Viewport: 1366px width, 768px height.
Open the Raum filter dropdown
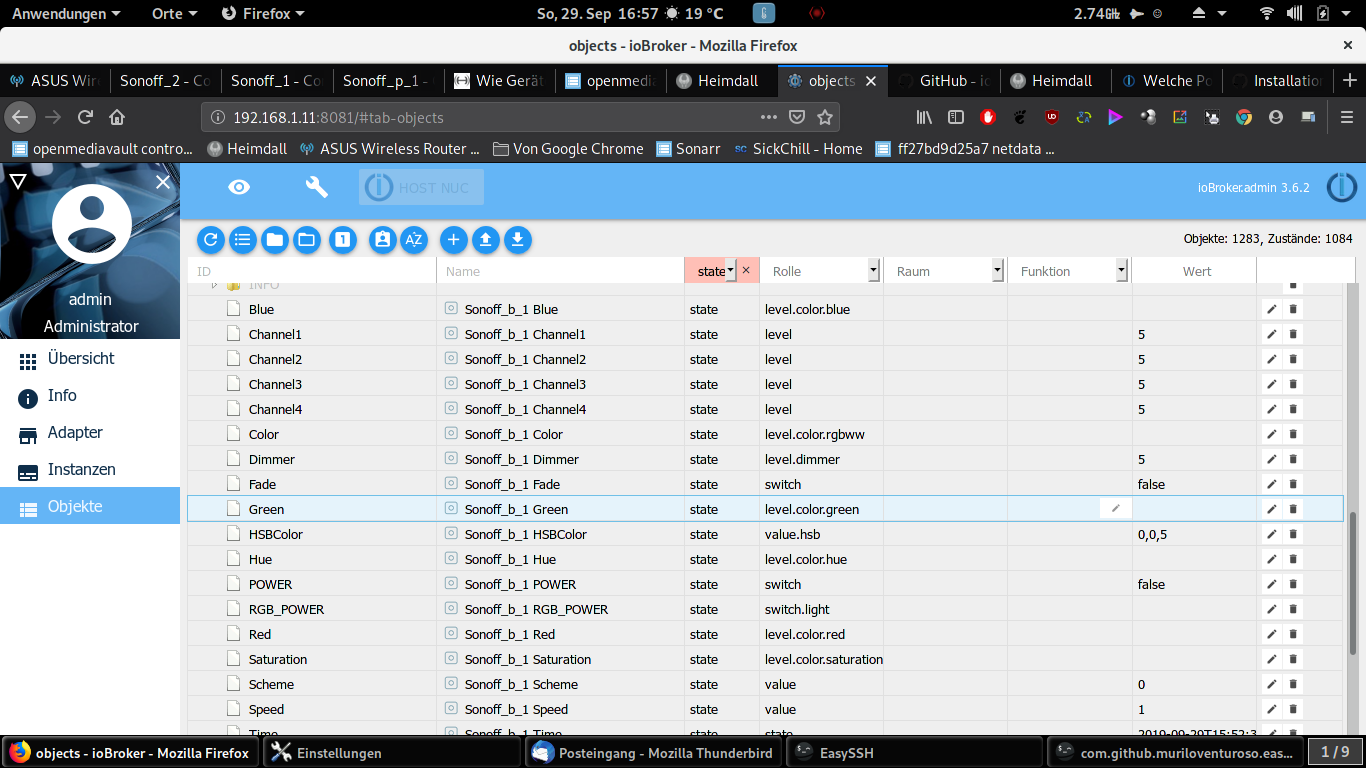coord(997,271)
